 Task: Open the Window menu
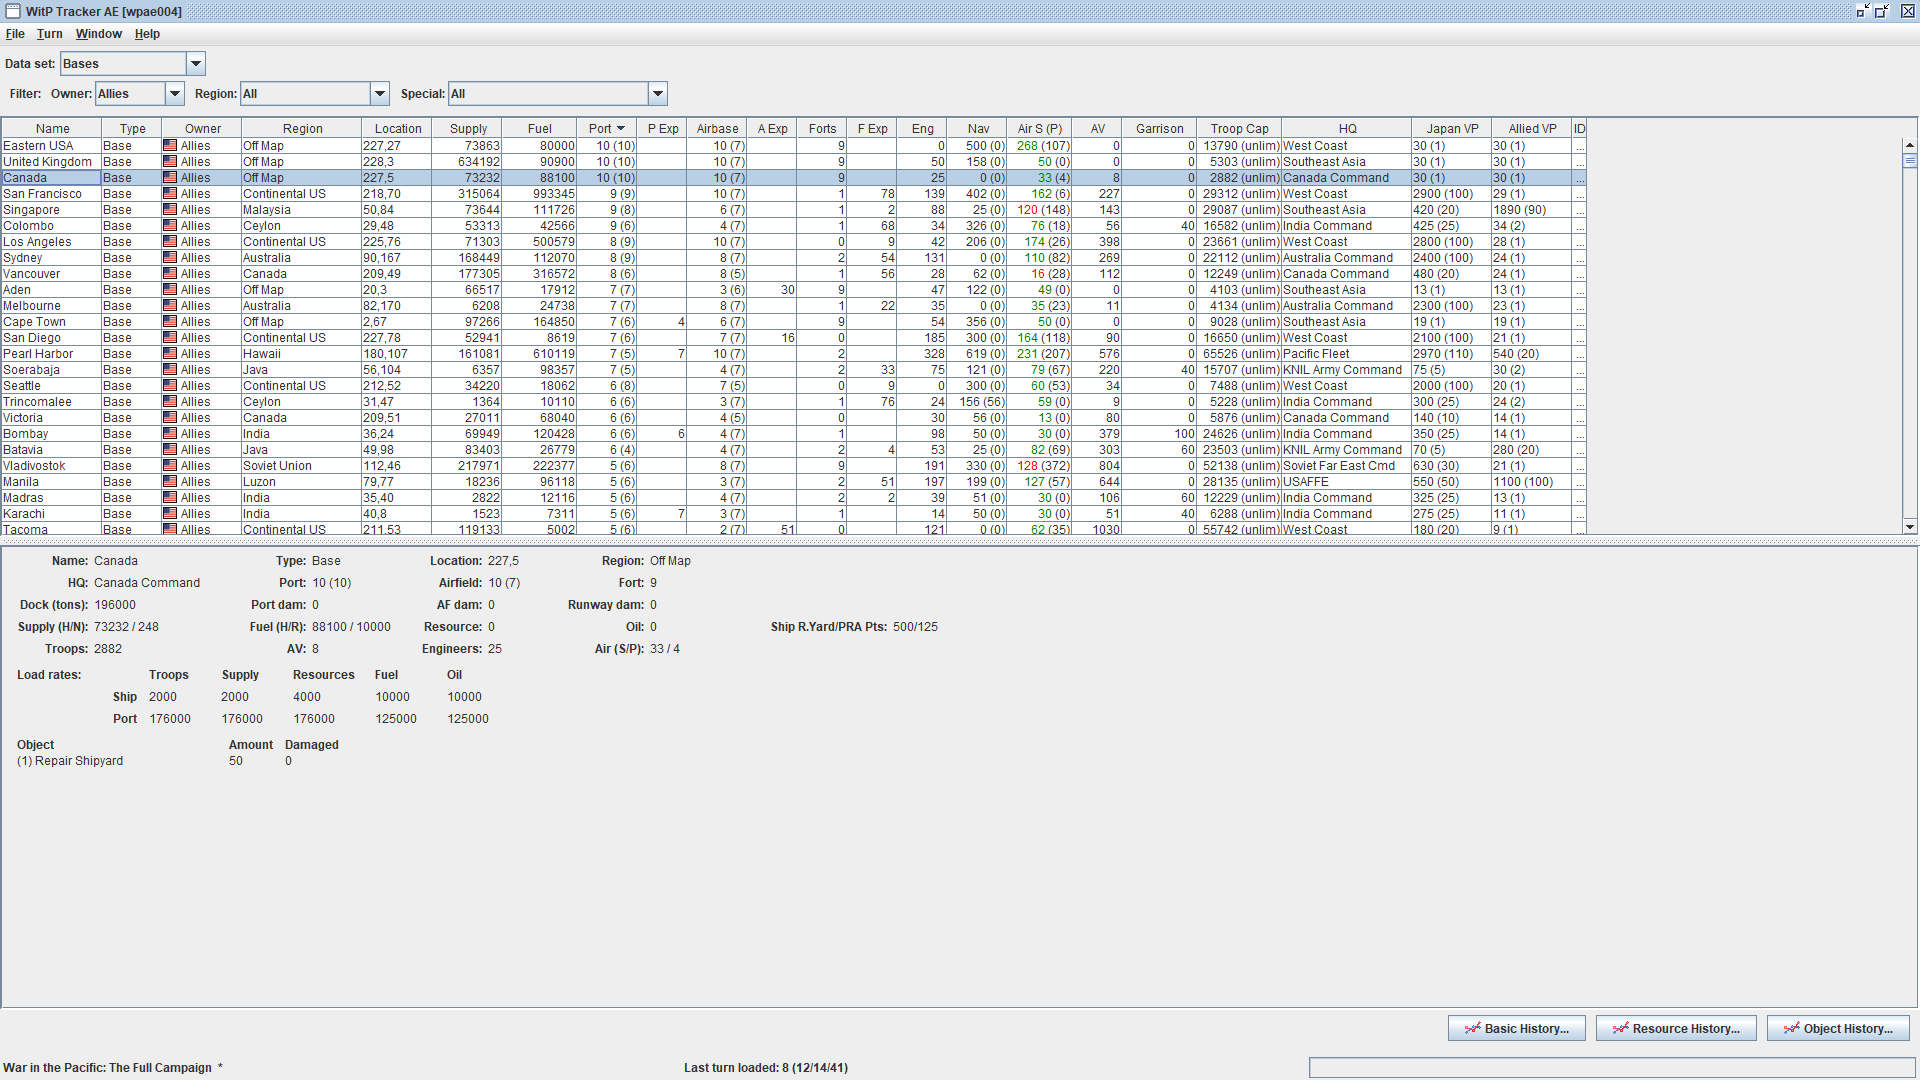click(99, 34)
